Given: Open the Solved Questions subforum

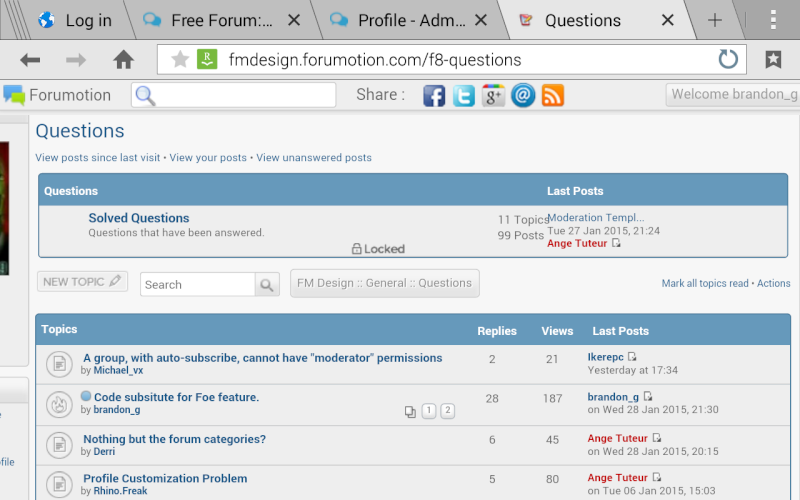Looking at the screenshot, I should pyautogui.click(x=139, y=218).
